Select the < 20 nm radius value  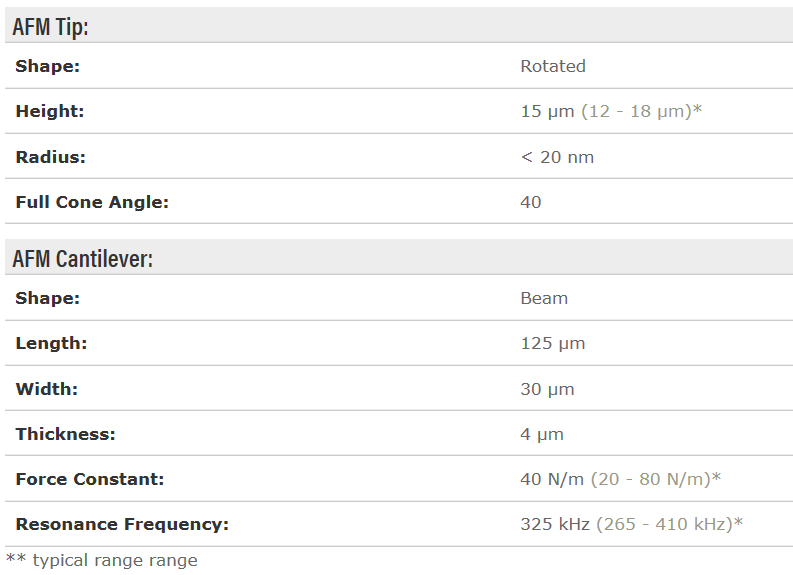[557, 157]
